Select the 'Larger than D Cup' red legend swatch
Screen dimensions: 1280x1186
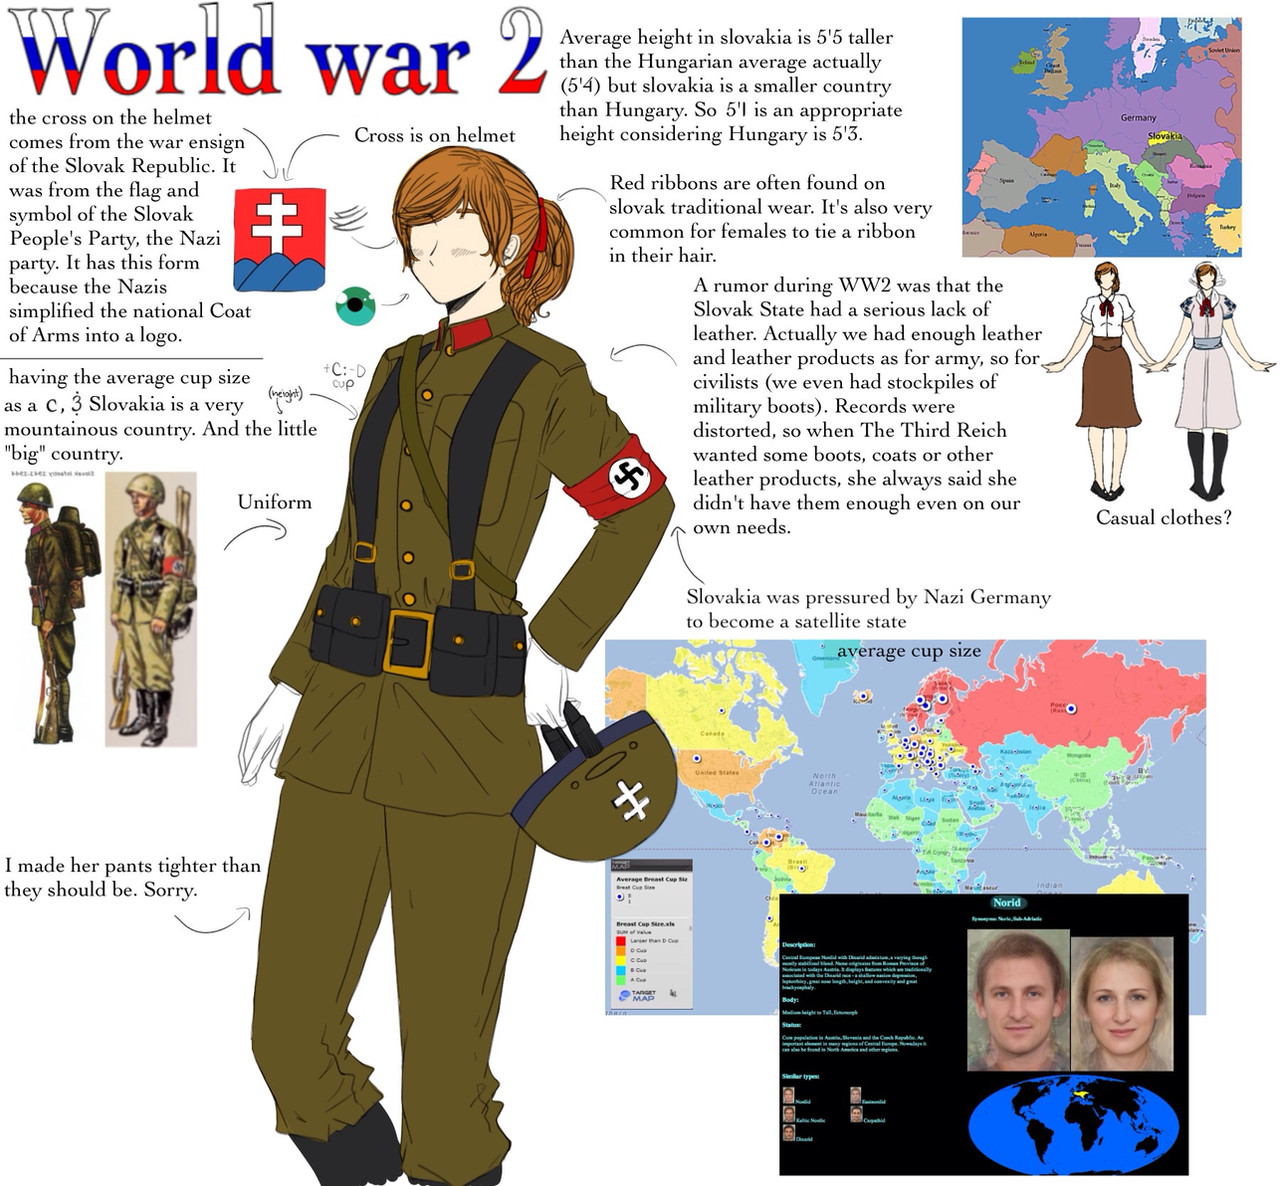(x=621, y=941)
